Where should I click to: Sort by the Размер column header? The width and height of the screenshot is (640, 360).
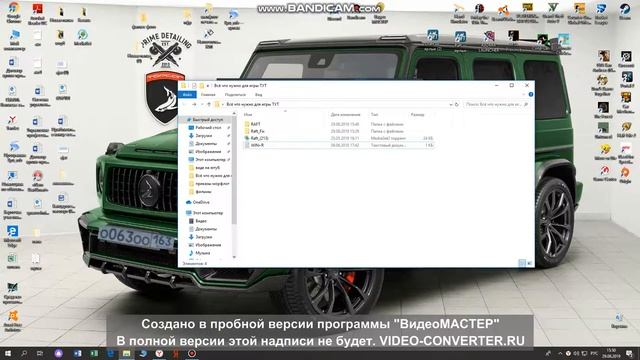[x=418, y=115]
